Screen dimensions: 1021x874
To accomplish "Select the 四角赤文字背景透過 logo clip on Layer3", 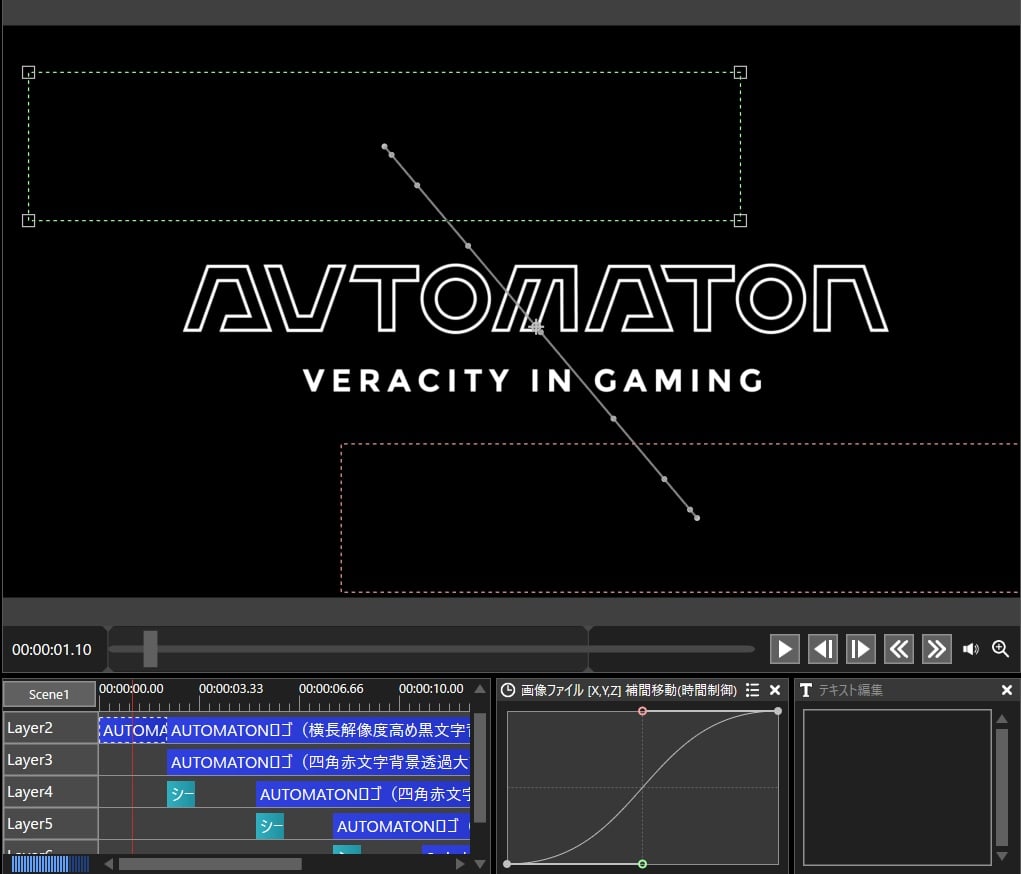I will coord(319,762).
